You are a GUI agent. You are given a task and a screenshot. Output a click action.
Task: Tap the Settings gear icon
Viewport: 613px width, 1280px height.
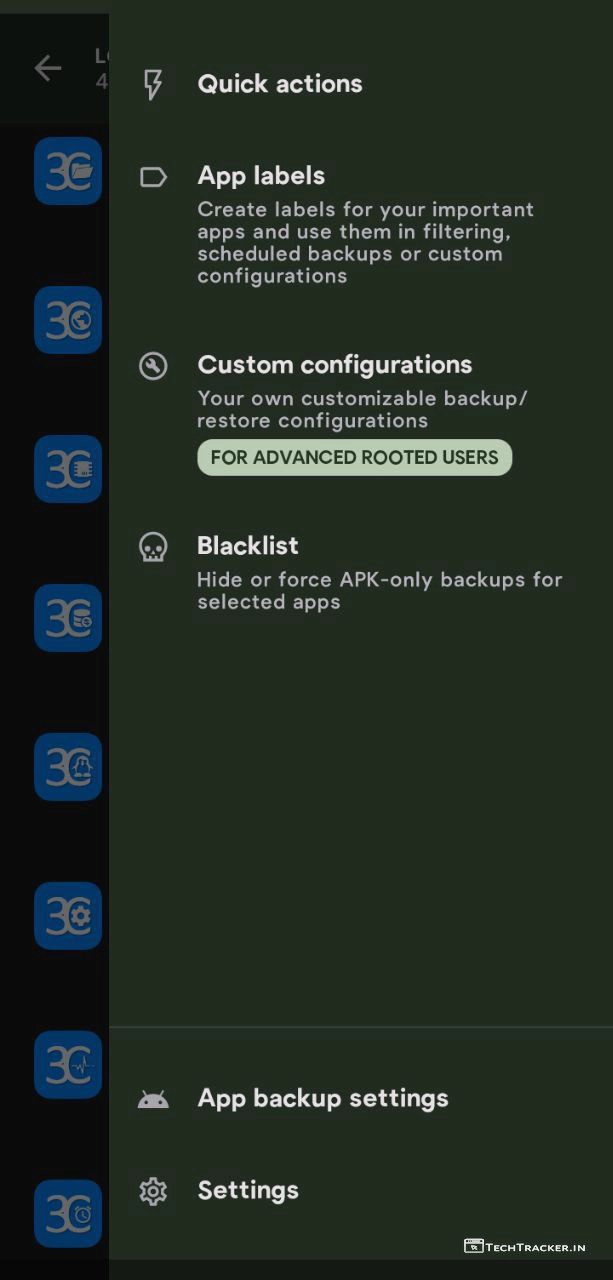(x=153, y=1191)
